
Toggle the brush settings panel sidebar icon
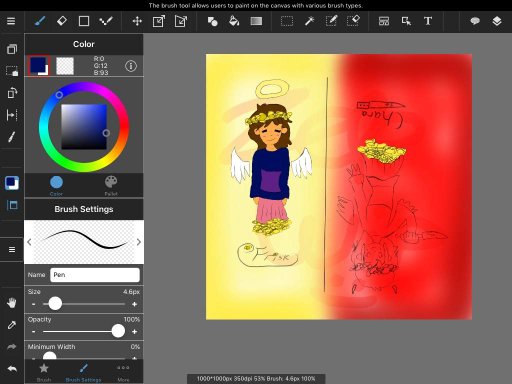pos(12,205)
